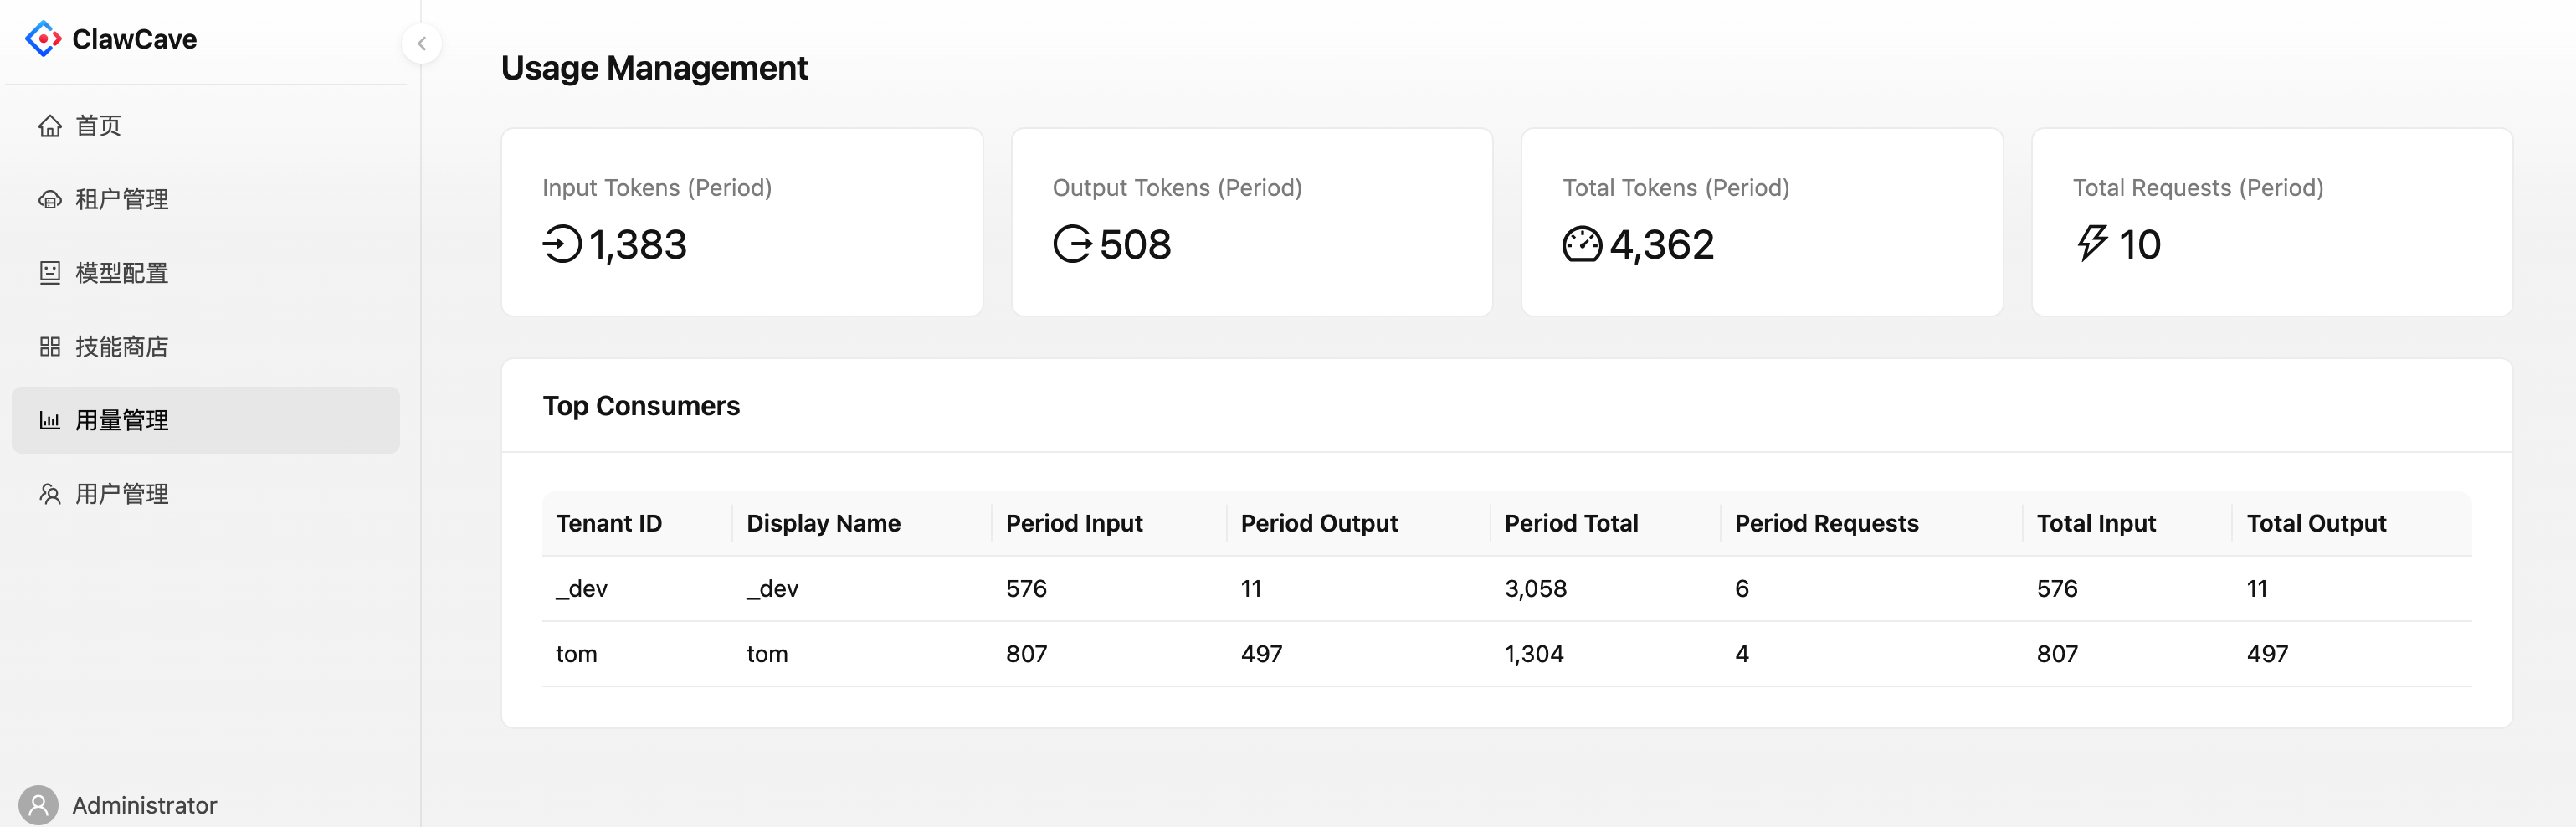Click the Input Tokens arrow icon

[562, 244]
